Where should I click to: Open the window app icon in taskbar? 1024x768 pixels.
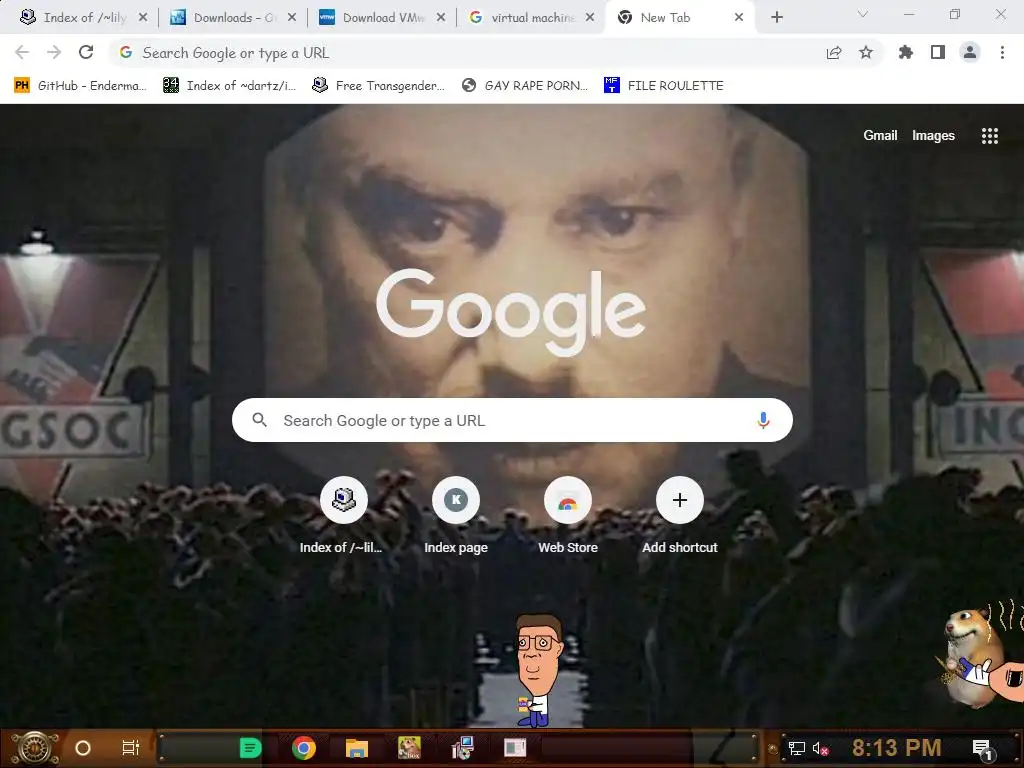[515, 748]
